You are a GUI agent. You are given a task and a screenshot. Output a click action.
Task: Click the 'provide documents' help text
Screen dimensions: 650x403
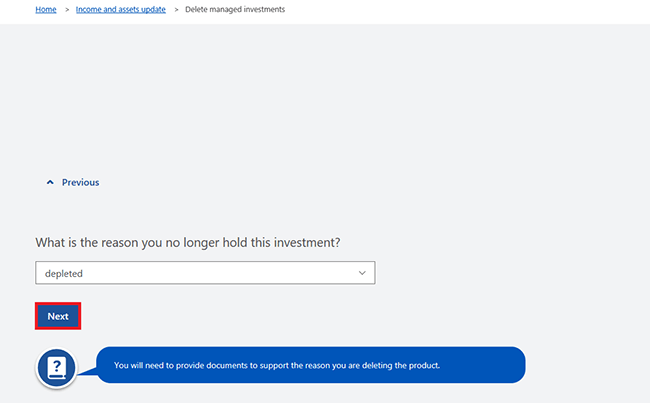click(x=277, y=365)
